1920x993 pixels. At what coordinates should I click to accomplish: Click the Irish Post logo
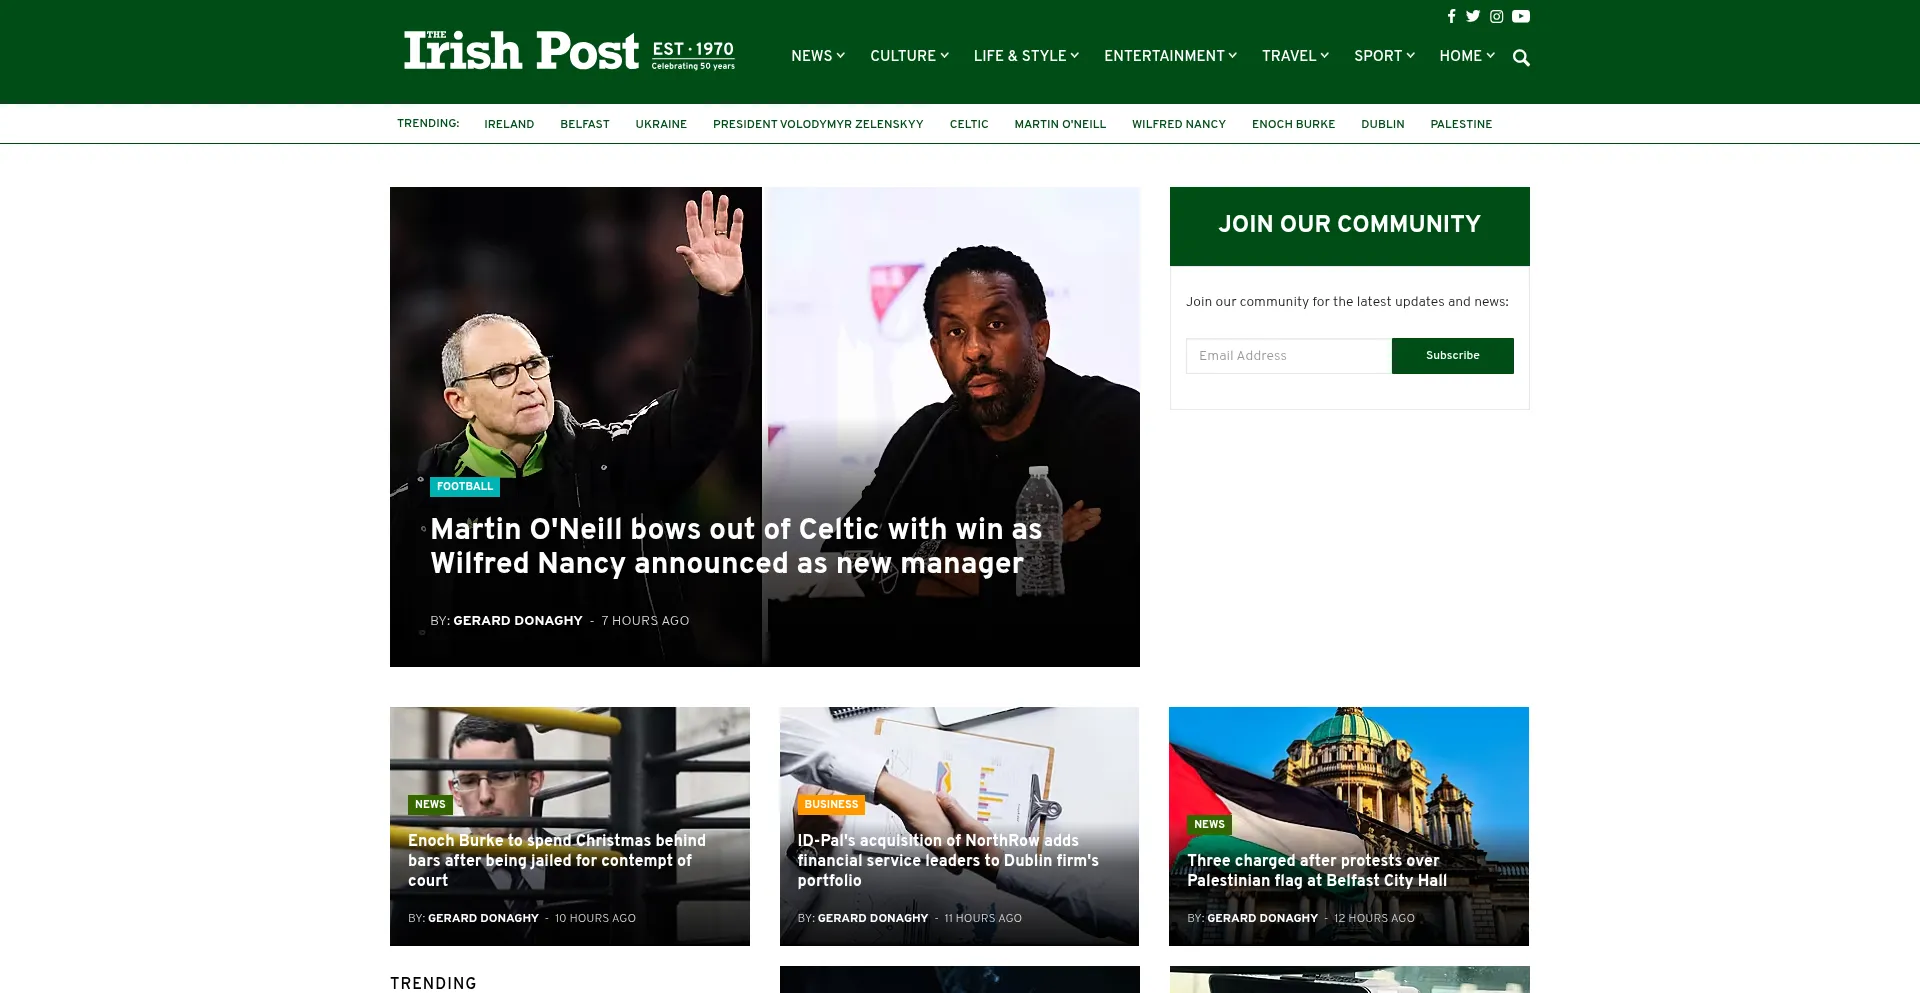pos(570,51)
